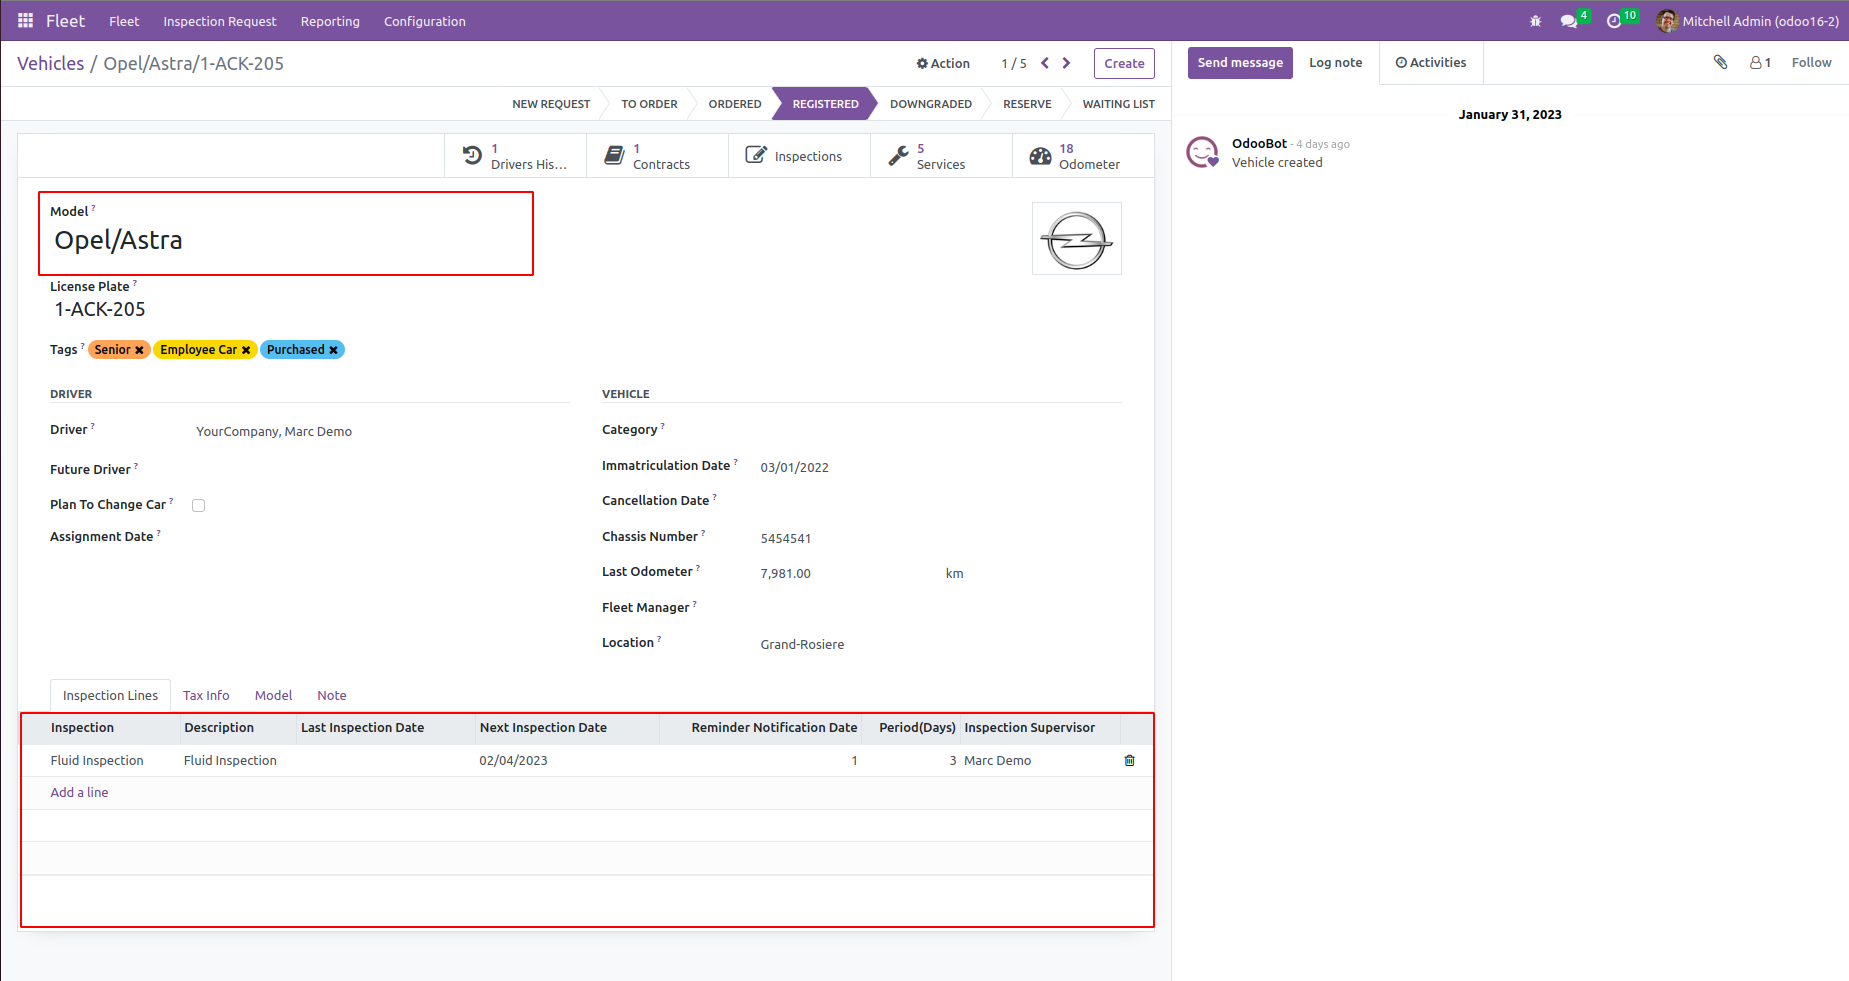Toggle Plan To Change Car checkbox
The width and height of the screenshot is (1849, 981).
click(199, 506)
